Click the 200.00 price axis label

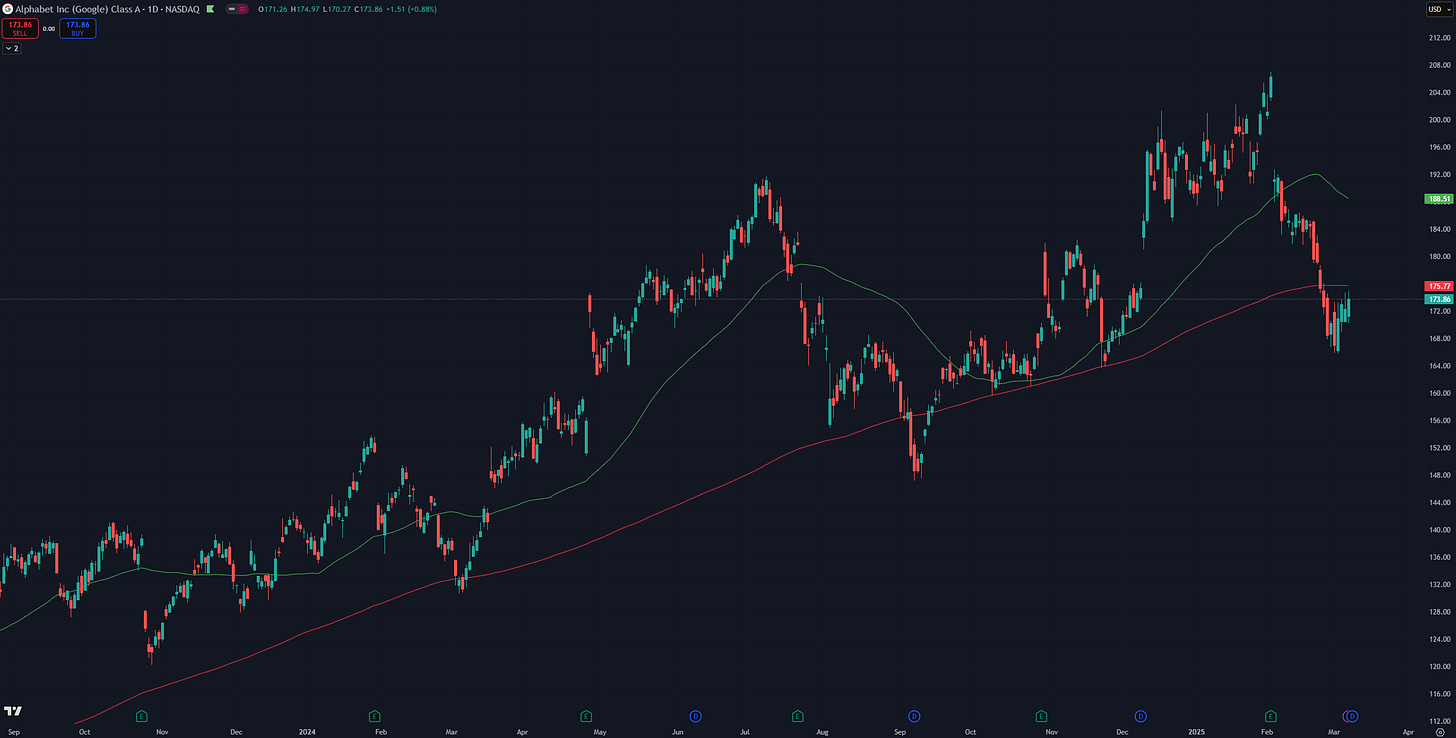point(1440,120)
